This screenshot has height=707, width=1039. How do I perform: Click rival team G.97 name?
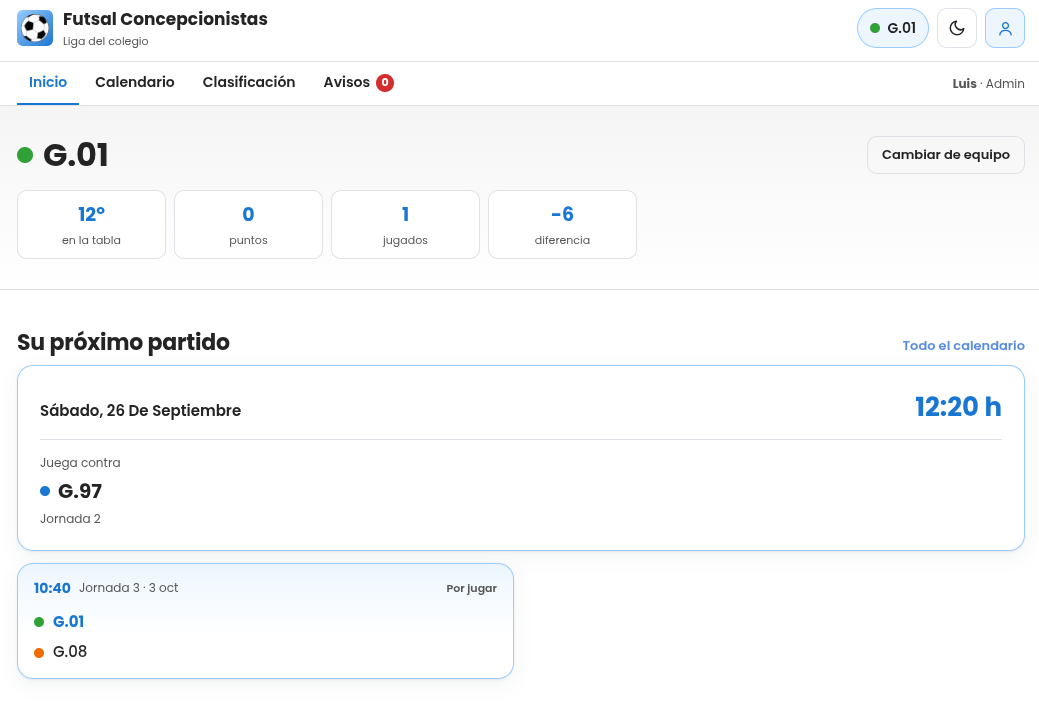pyautogui.click(x=80, y=491)
